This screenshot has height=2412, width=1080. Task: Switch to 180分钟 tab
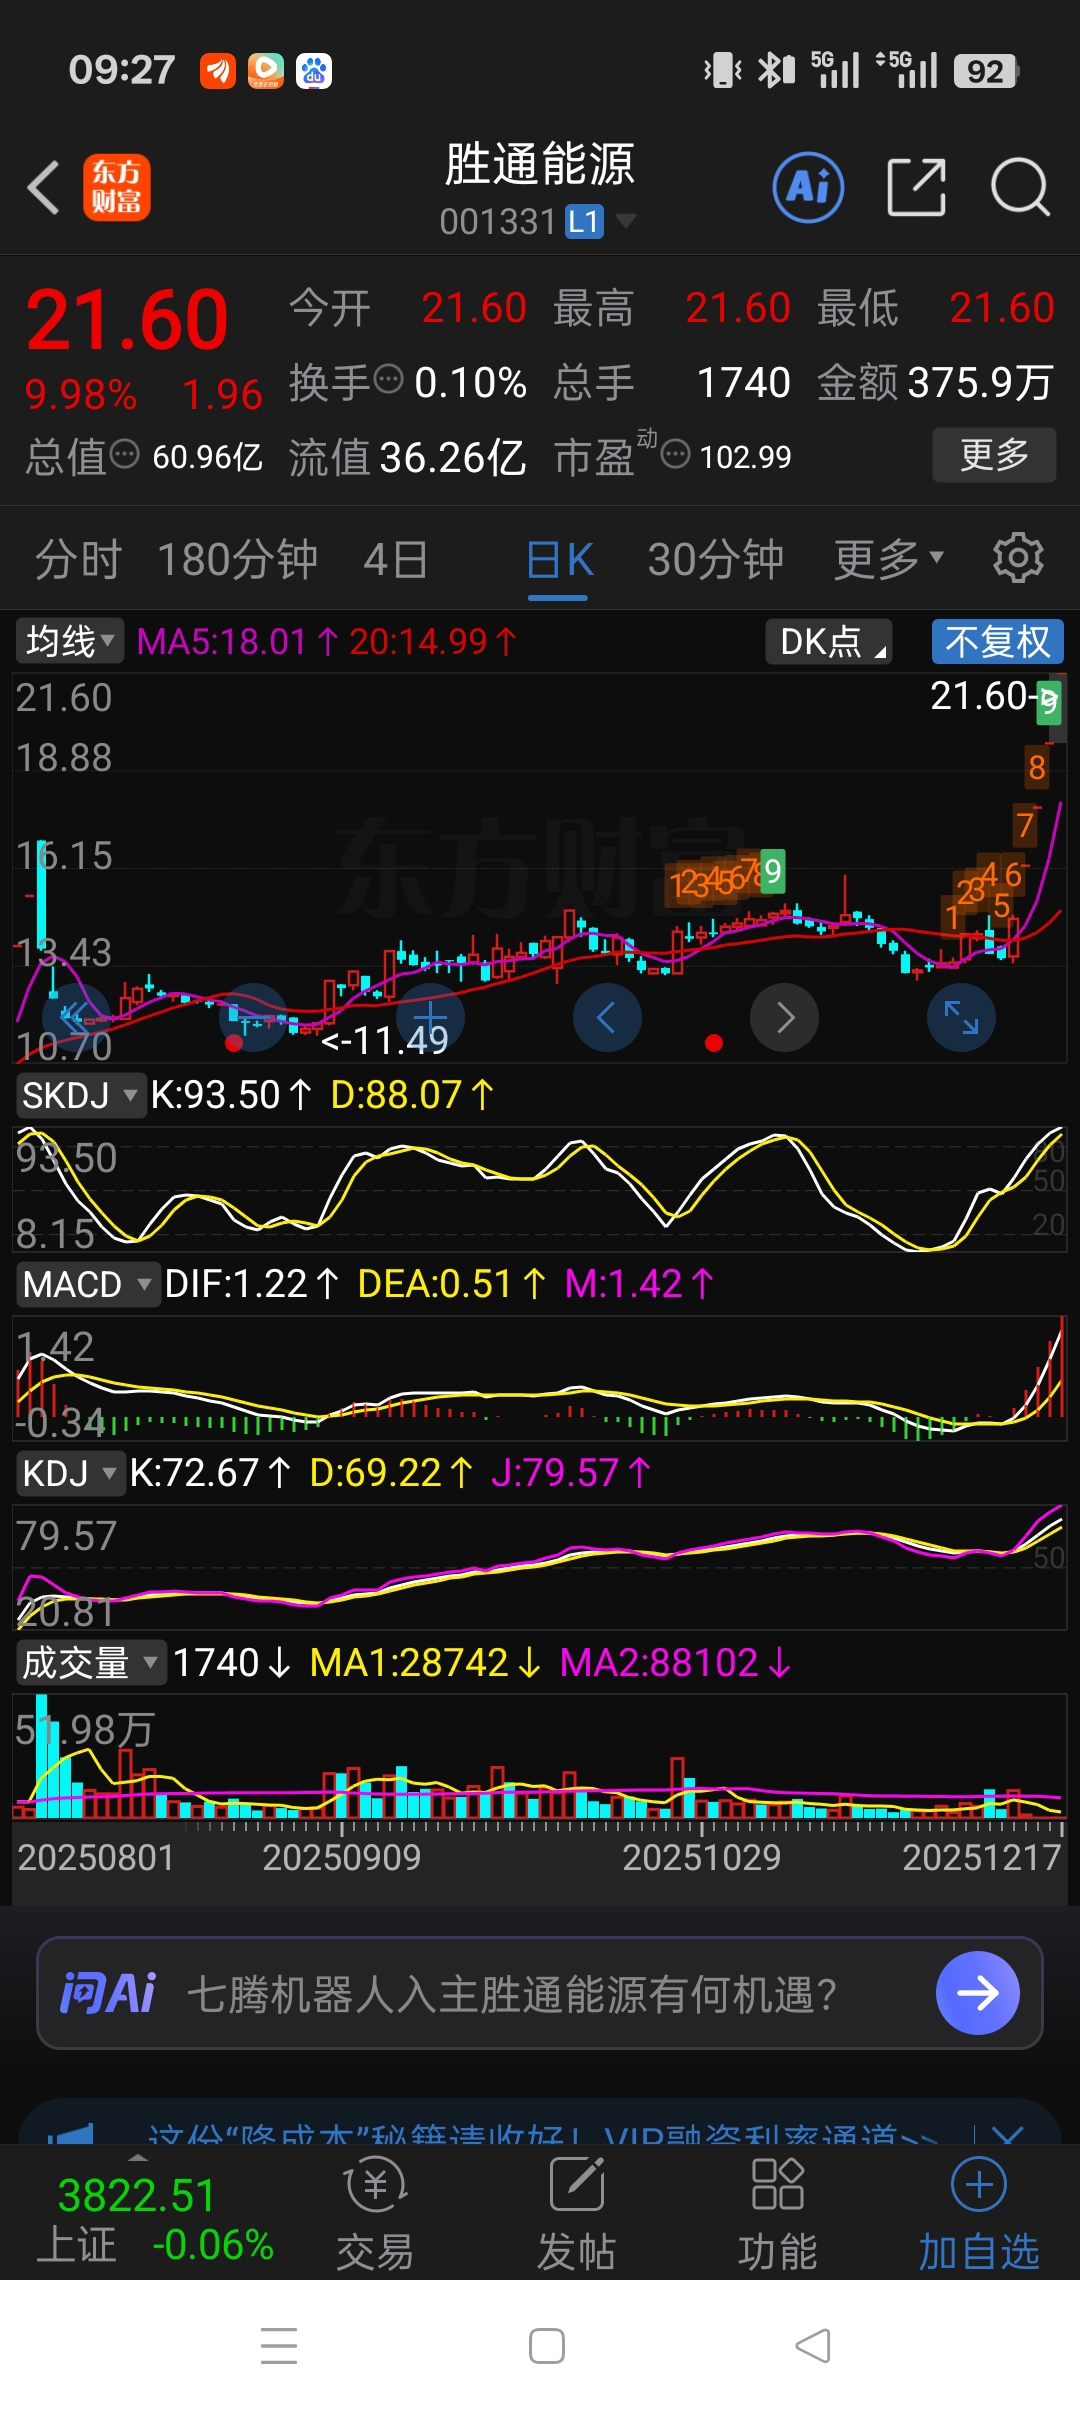pos(238,559)
